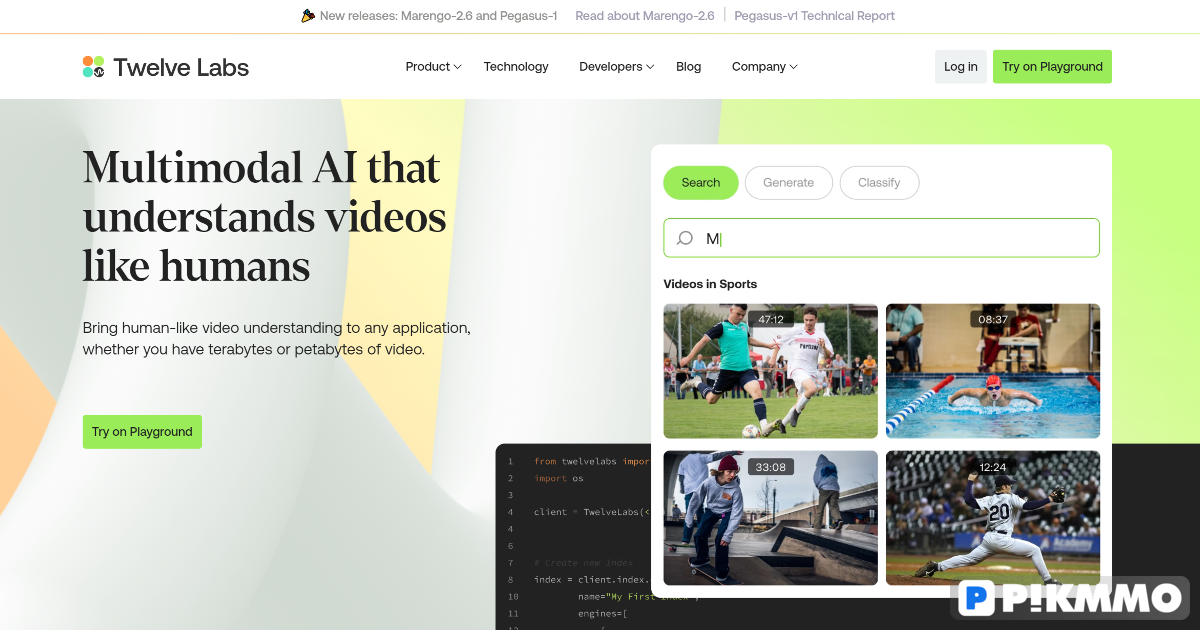
Task: Expand the Developers dropdown chevron
Action: 650,67
